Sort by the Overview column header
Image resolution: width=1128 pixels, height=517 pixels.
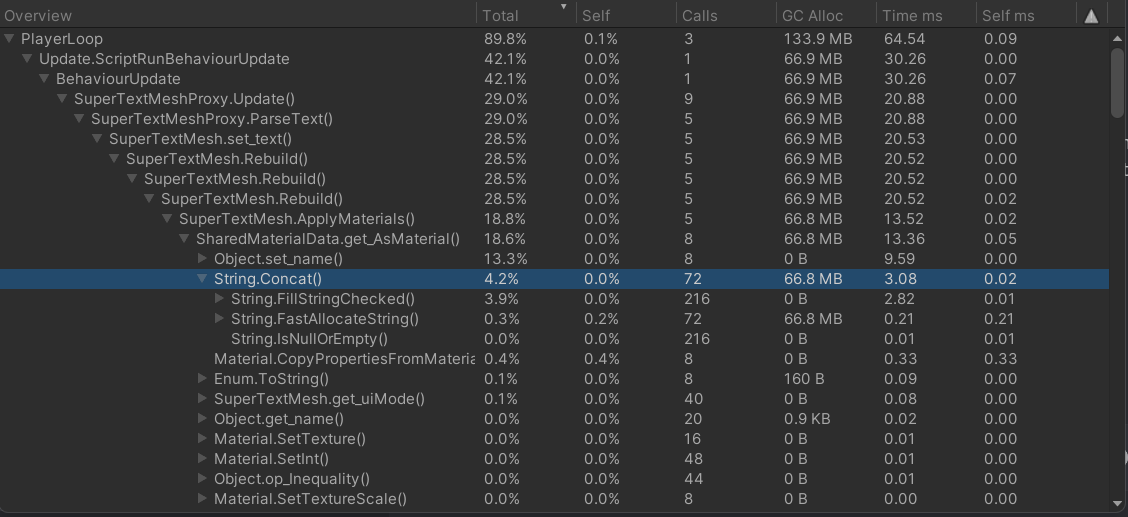click(238, 15)
